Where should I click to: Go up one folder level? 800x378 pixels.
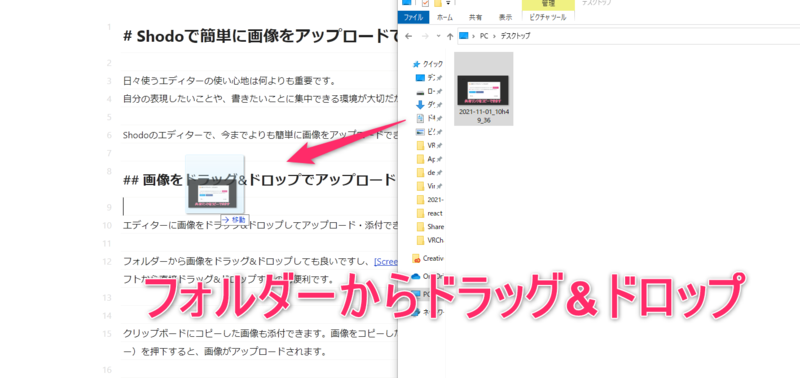[449, 36]
